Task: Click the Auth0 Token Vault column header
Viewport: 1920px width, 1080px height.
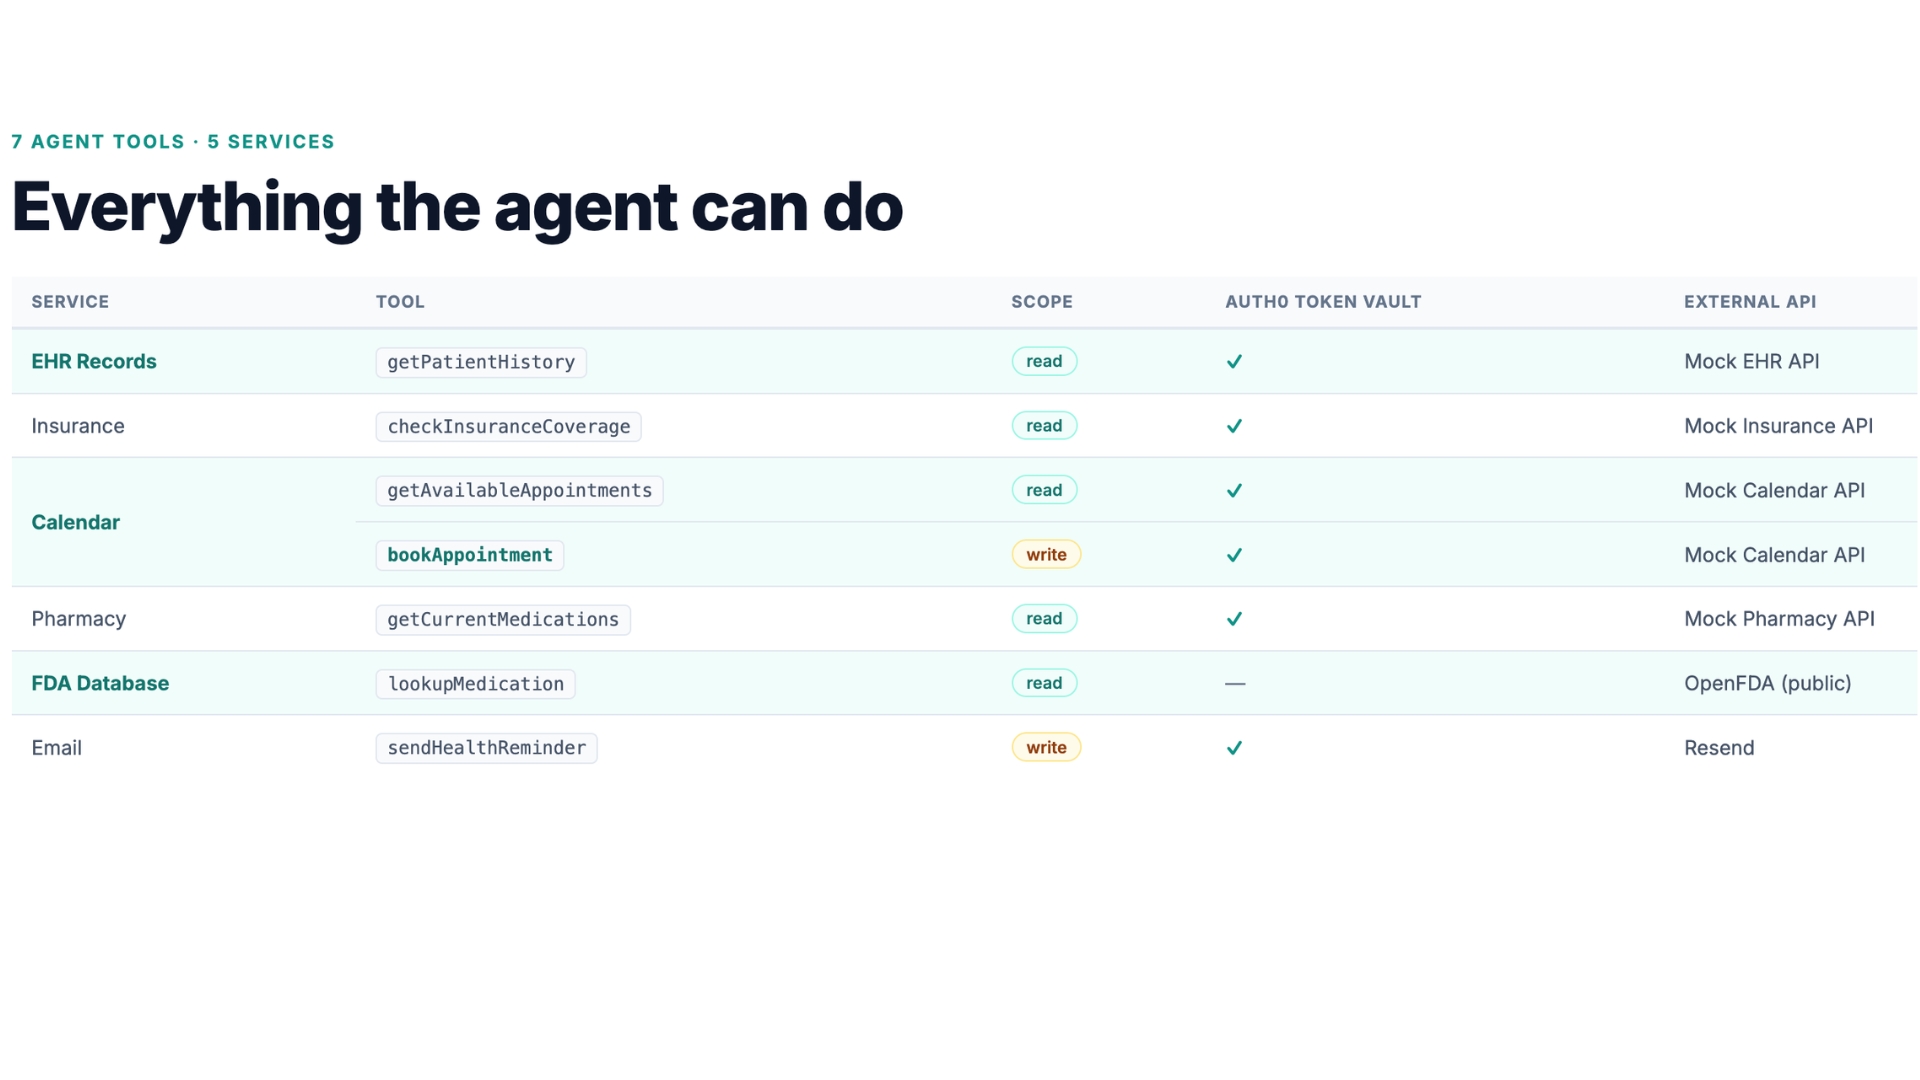Action: [x=1323, y=302]
